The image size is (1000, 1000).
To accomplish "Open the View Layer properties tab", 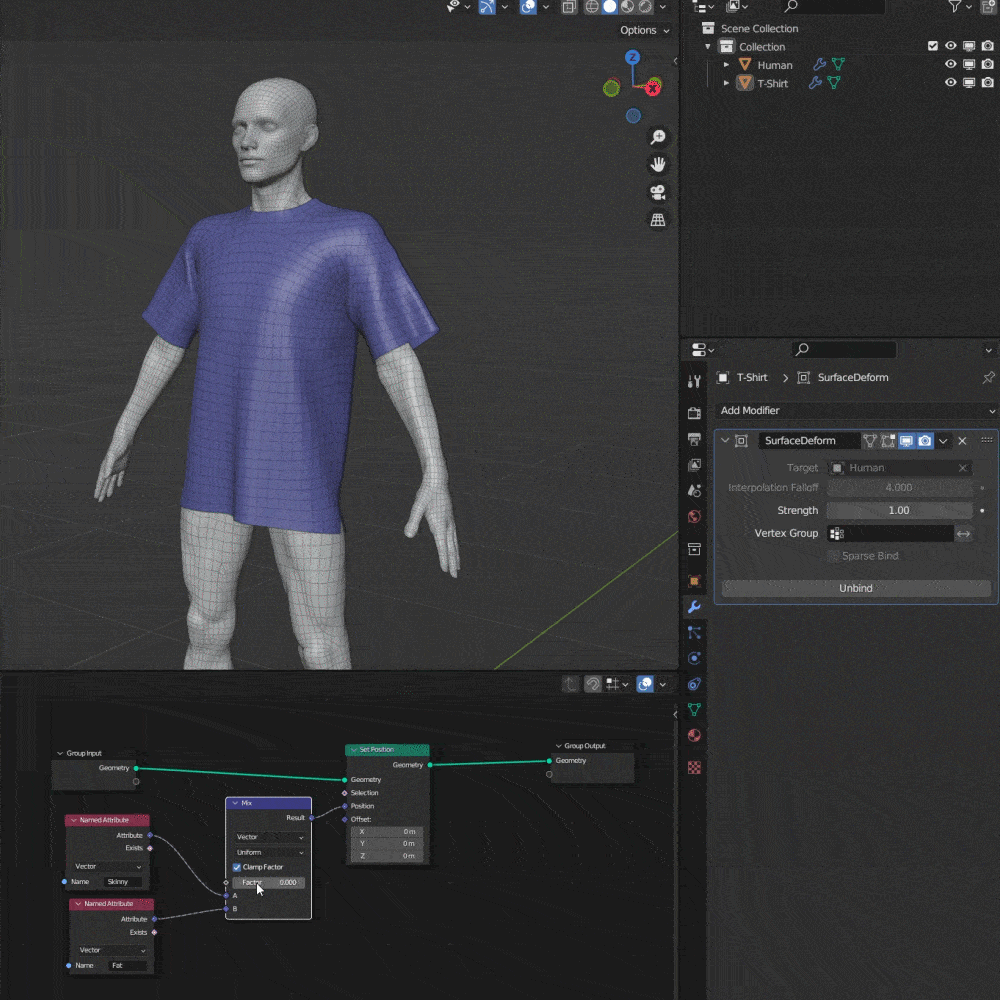I will point(695,465).
